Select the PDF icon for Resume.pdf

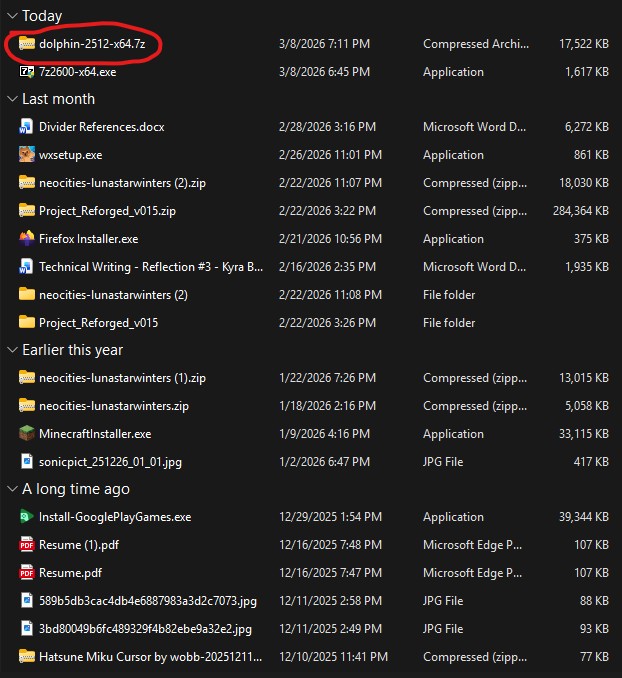point(27,573)
